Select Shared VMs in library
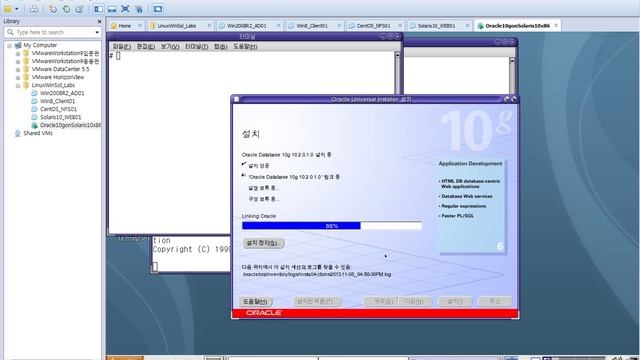 pos(38,133)
